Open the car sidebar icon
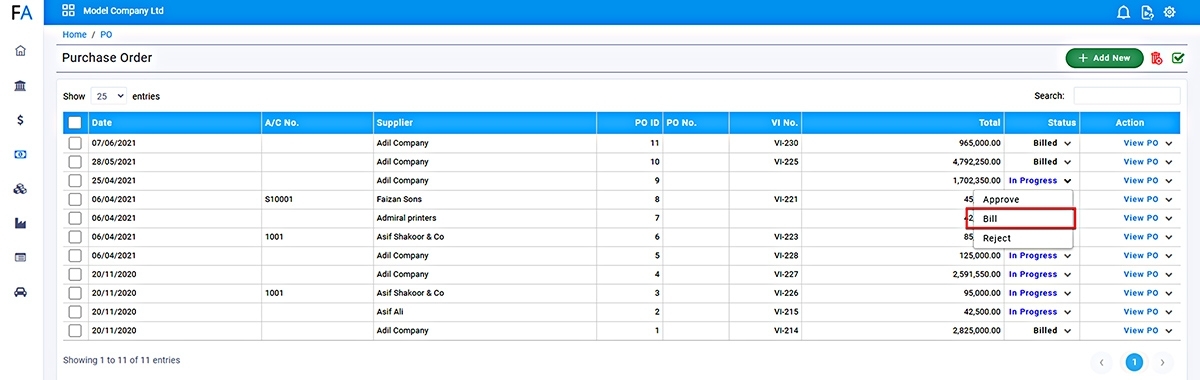1200x380 pixels. 21,292
